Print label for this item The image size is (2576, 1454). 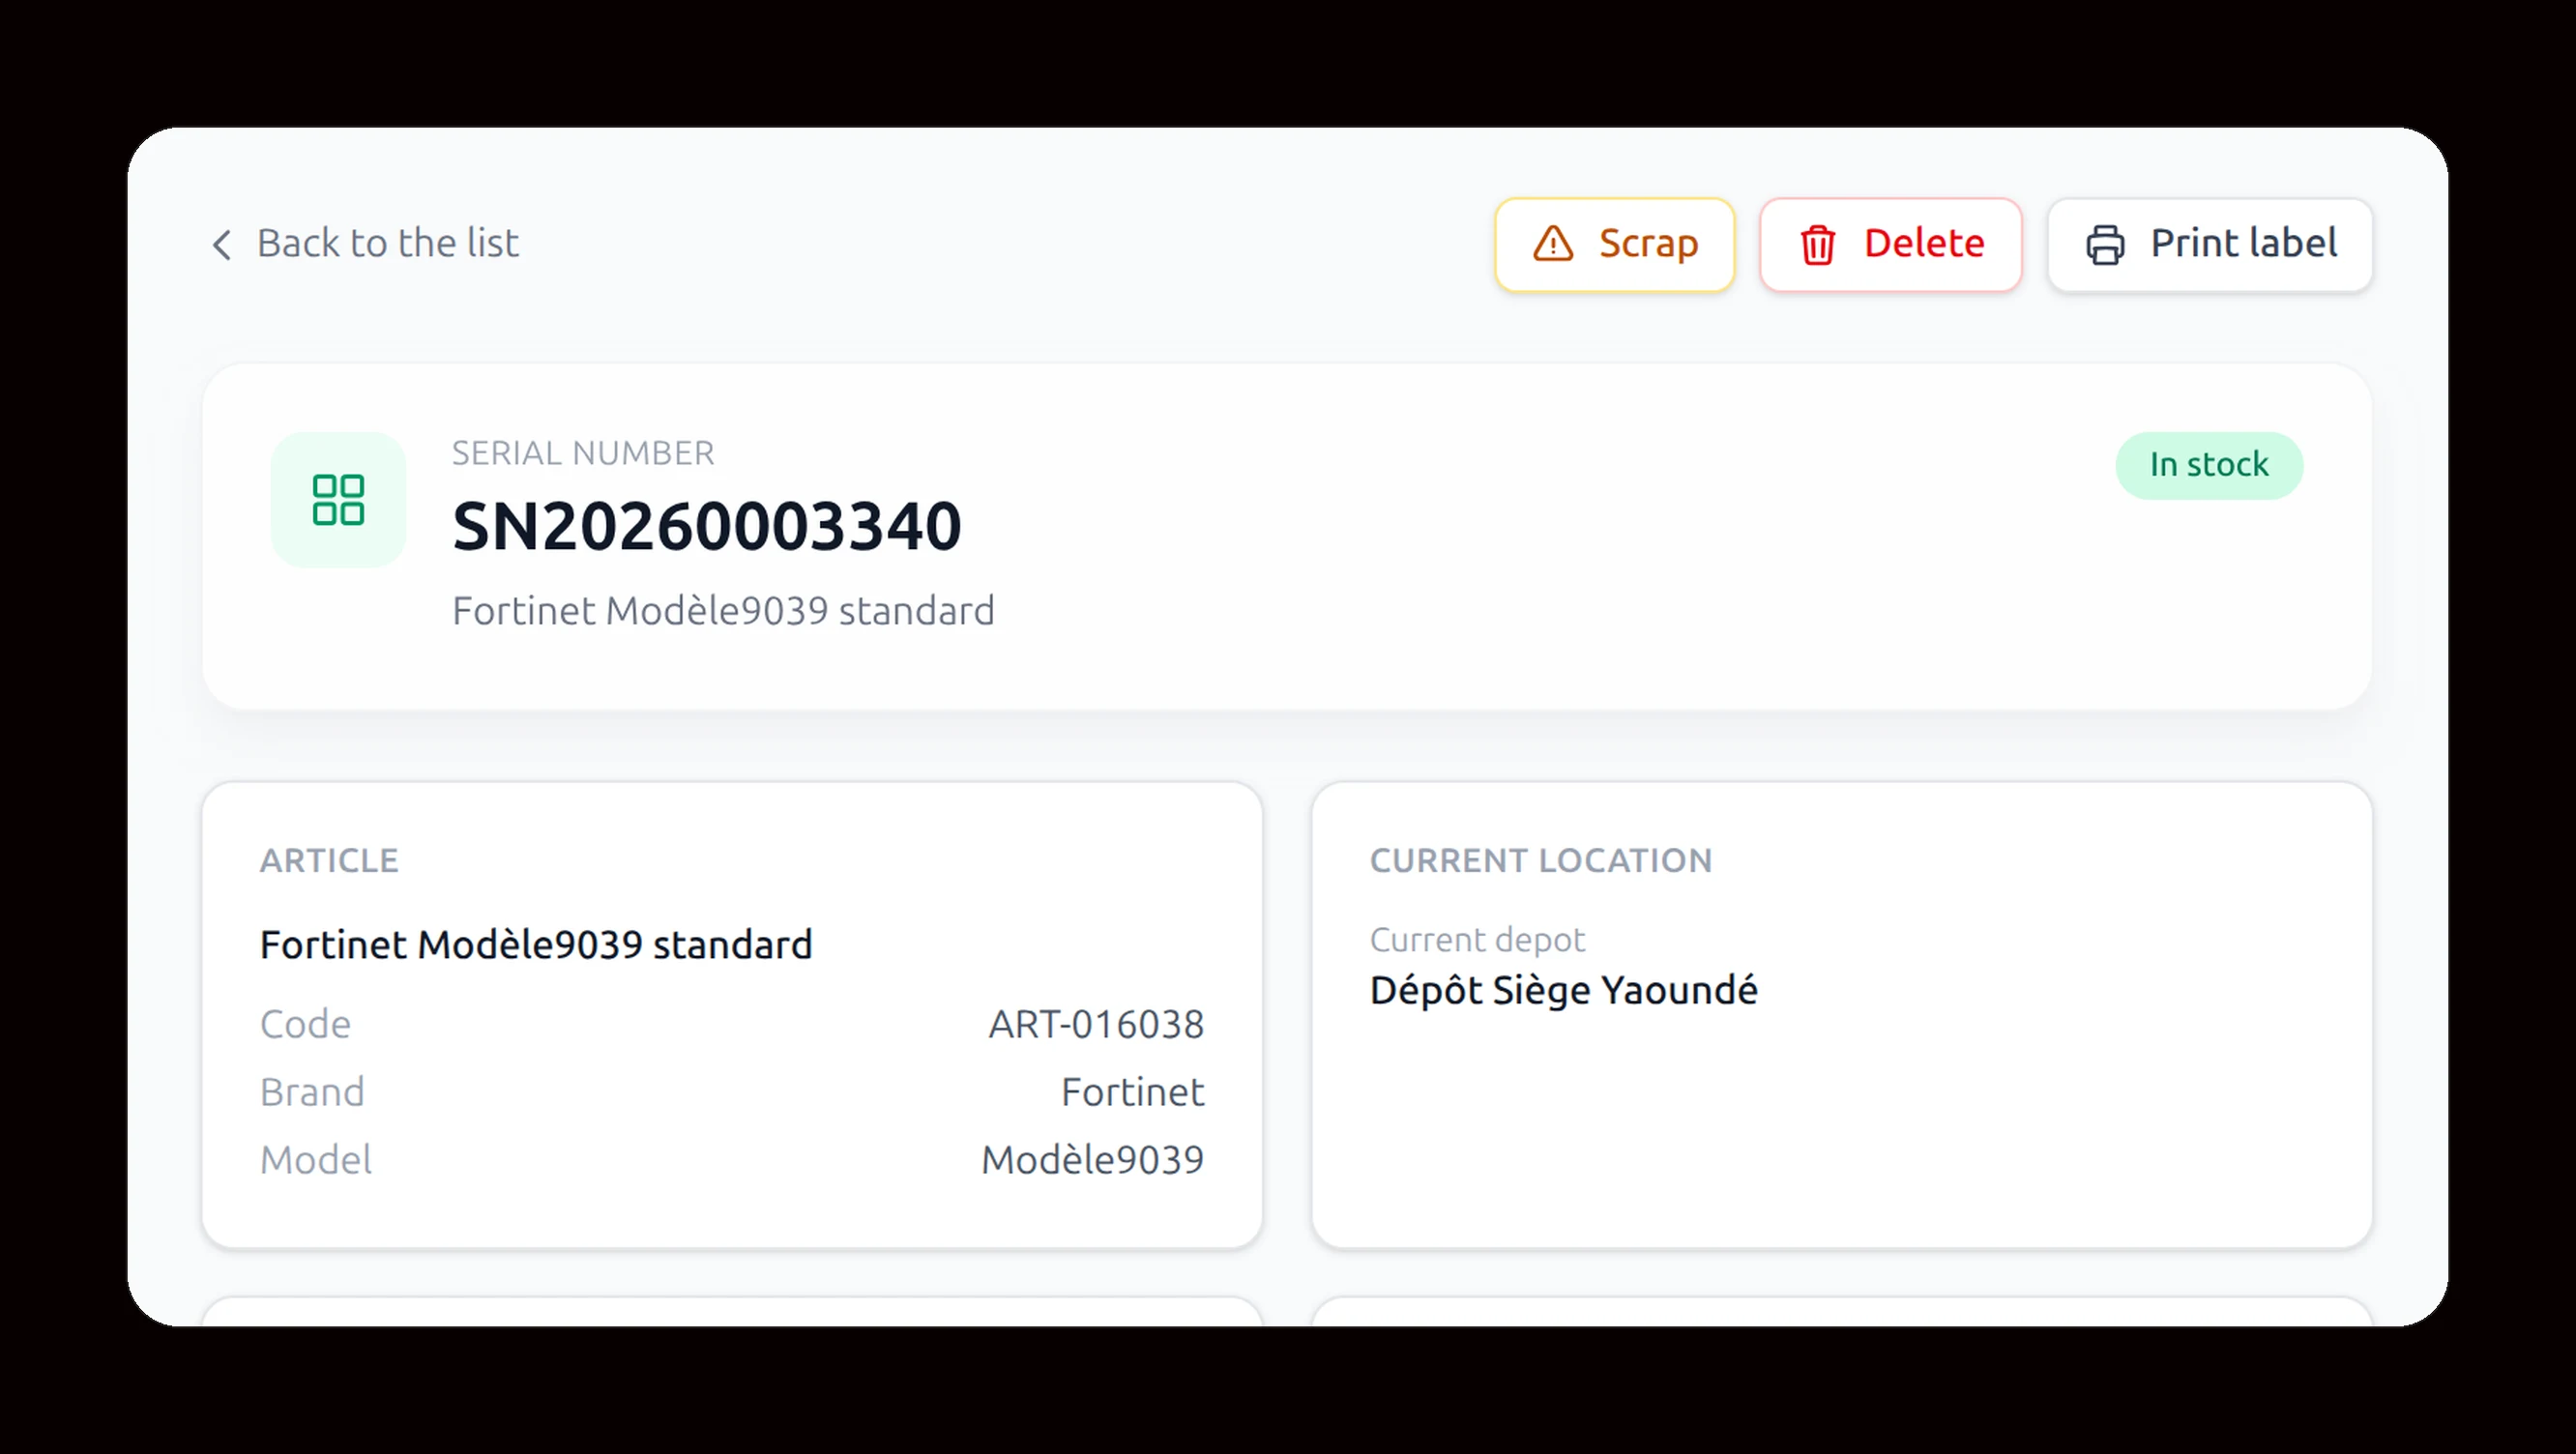(2210, 245)
